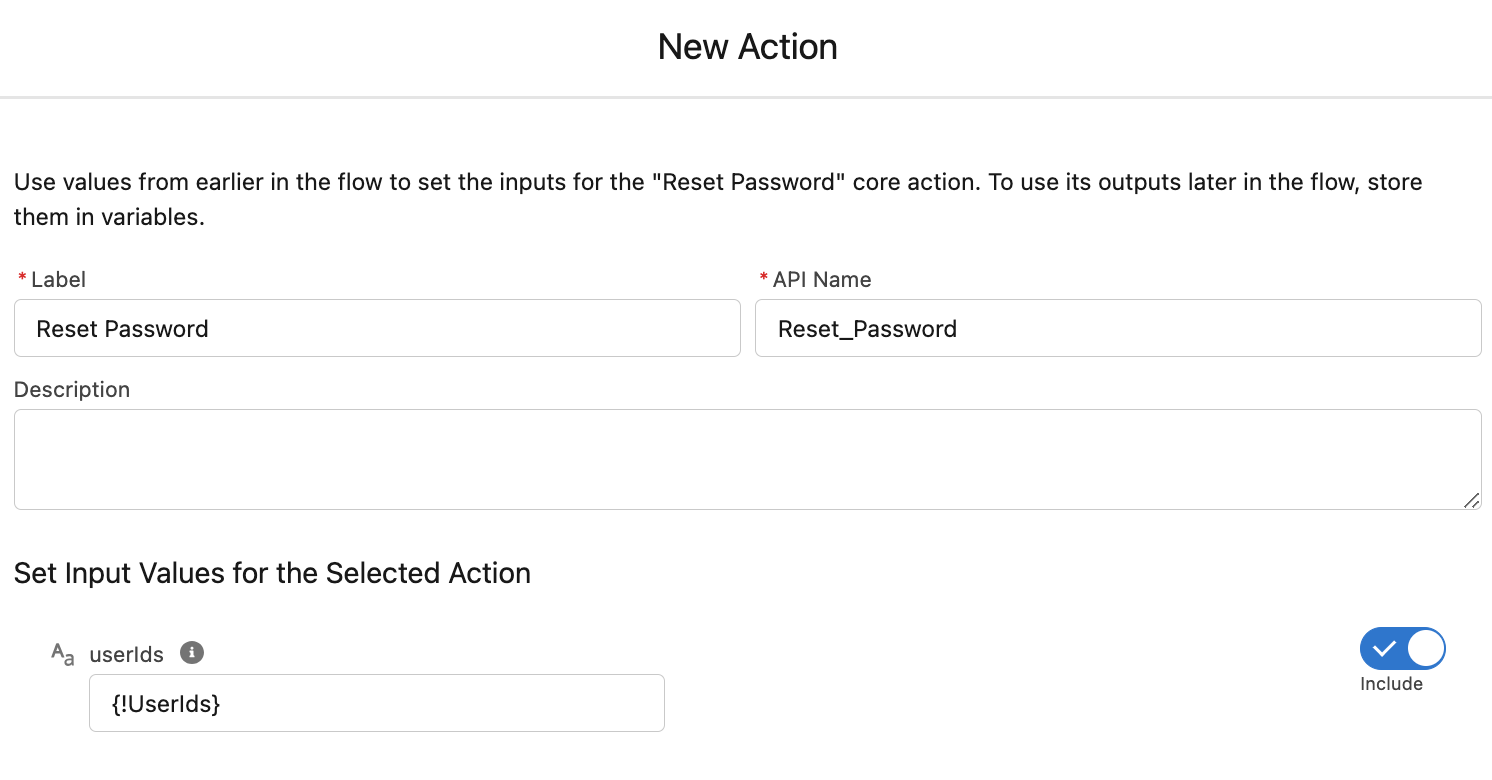Click the Set Input Values section heading
Image resolution: width=1492 pixels, height=780 pixels.
(272, 573)
